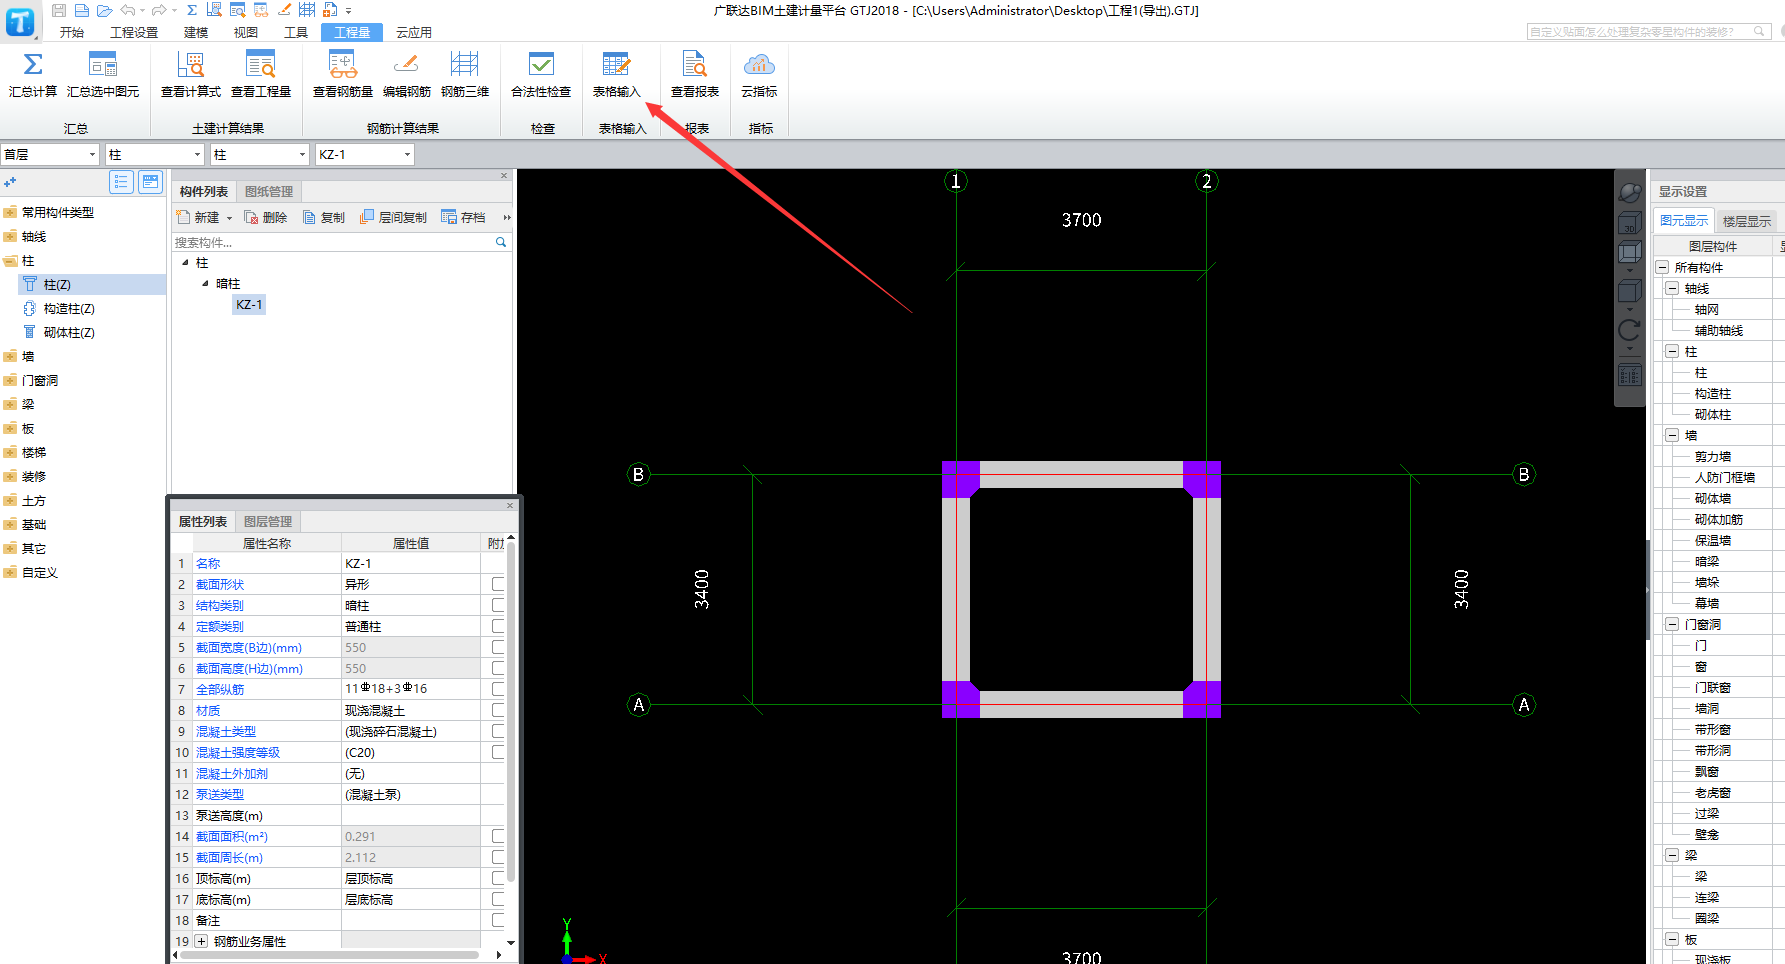Click the open folder quick access icon
This screenshot has height=964, width=1785.
[104, 10]
